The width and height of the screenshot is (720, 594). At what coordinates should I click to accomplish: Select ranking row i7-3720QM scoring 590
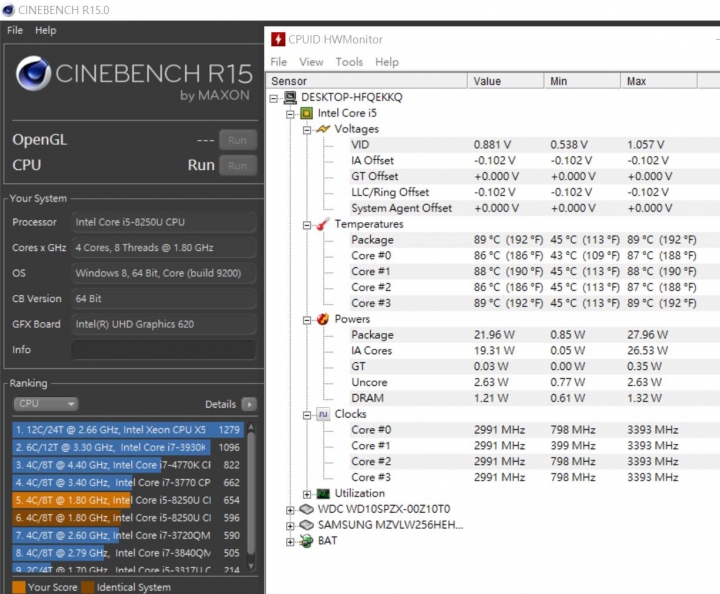click(128, 535)
